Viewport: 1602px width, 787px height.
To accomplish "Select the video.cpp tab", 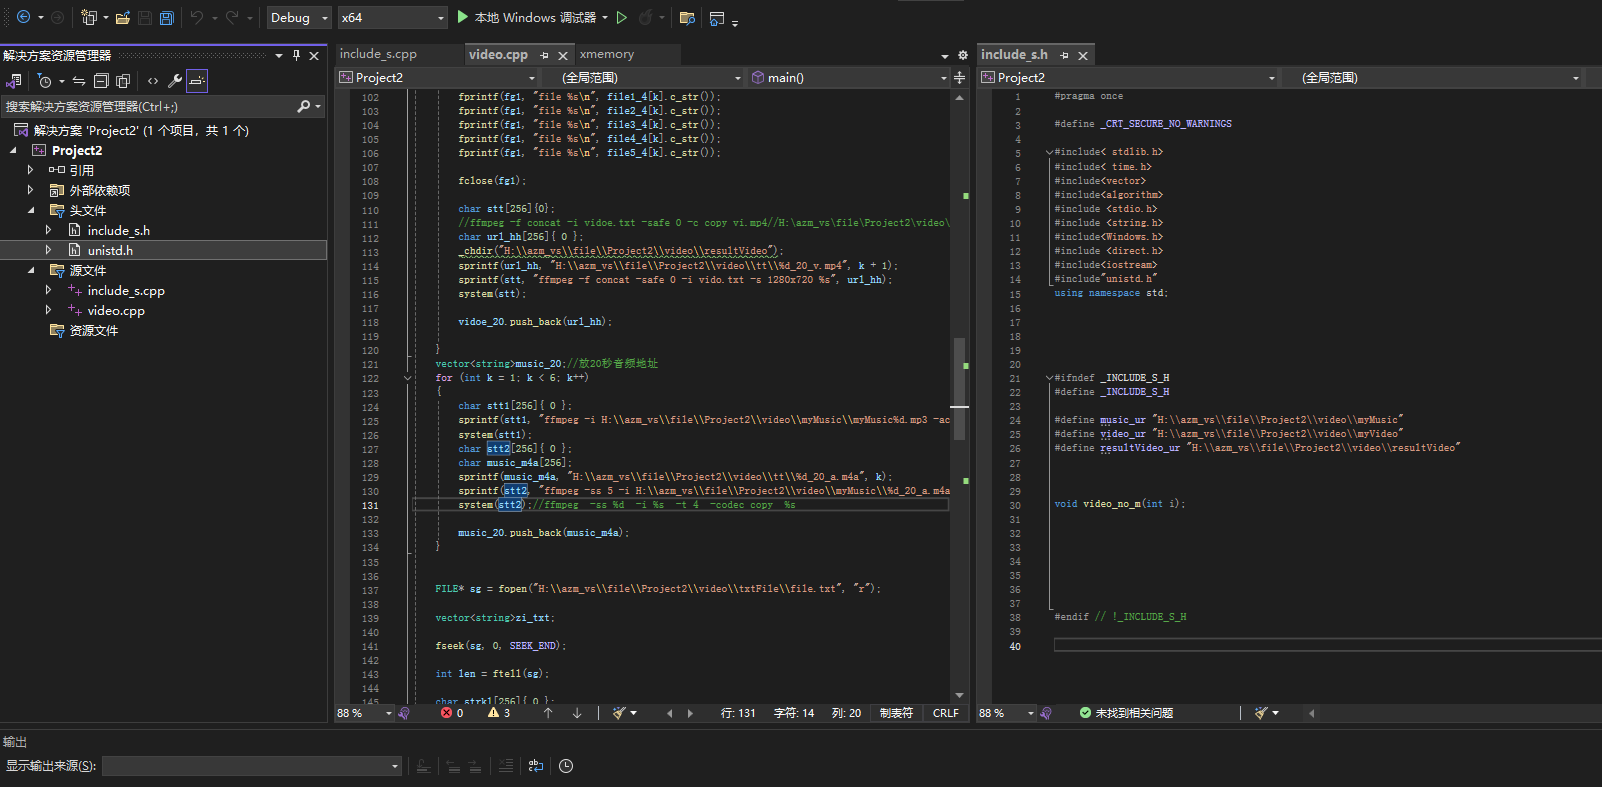I will (x=498, y=54).
